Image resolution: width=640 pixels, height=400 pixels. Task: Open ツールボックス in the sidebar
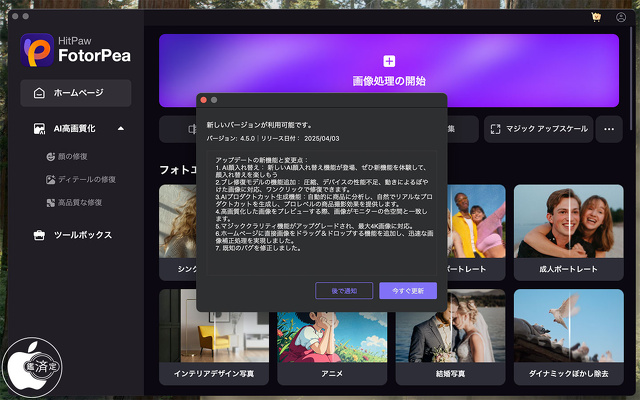click(73, 235)
